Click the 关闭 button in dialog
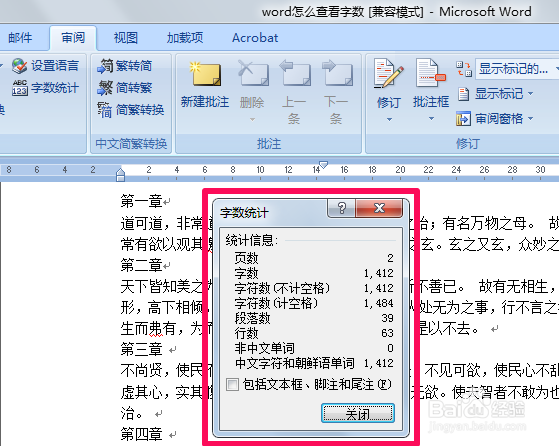 pos(358,414)
